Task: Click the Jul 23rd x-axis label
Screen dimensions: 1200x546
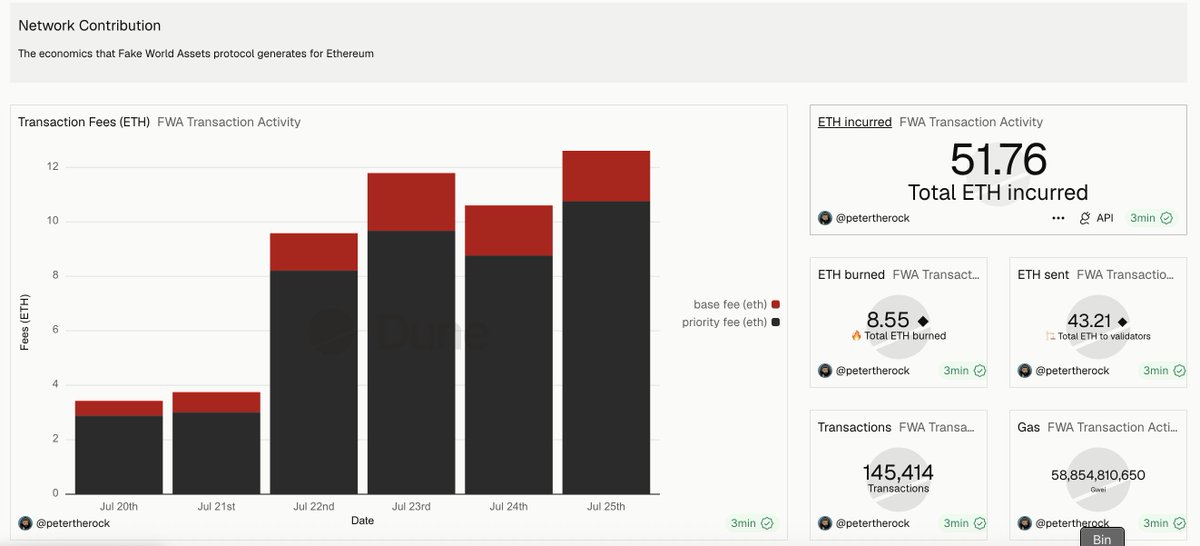Action: [411, 506]
